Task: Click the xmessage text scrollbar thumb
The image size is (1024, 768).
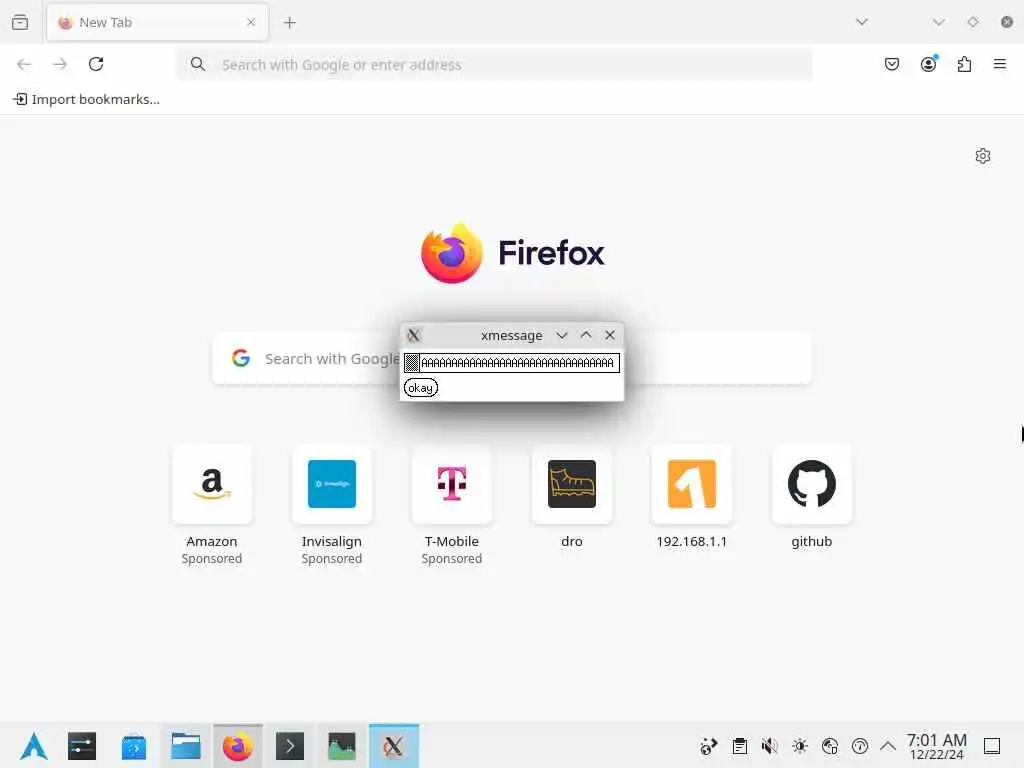Action: pyautogui.click(x=411, y=362)
